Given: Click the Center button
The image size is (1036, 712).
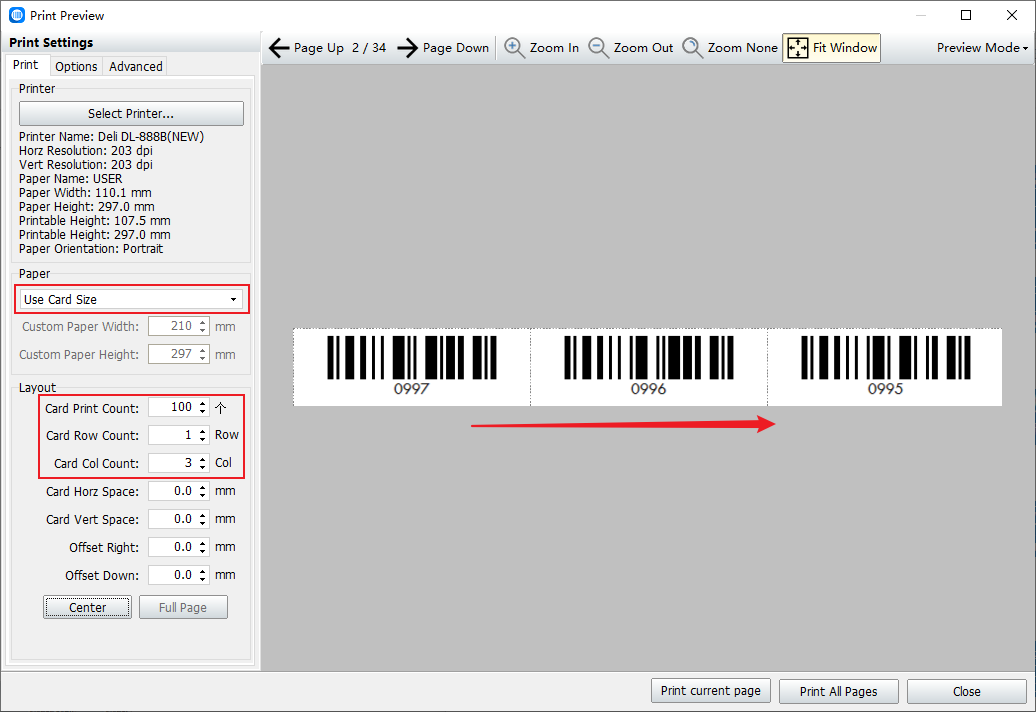Looking at the screenshot, I should point(87,607).
